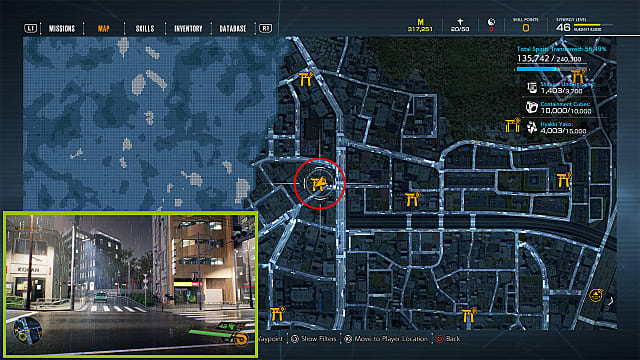The width and height of the screenshot is (640, 360).
Task: Choose Show Filters
Action: coord(314,339)
